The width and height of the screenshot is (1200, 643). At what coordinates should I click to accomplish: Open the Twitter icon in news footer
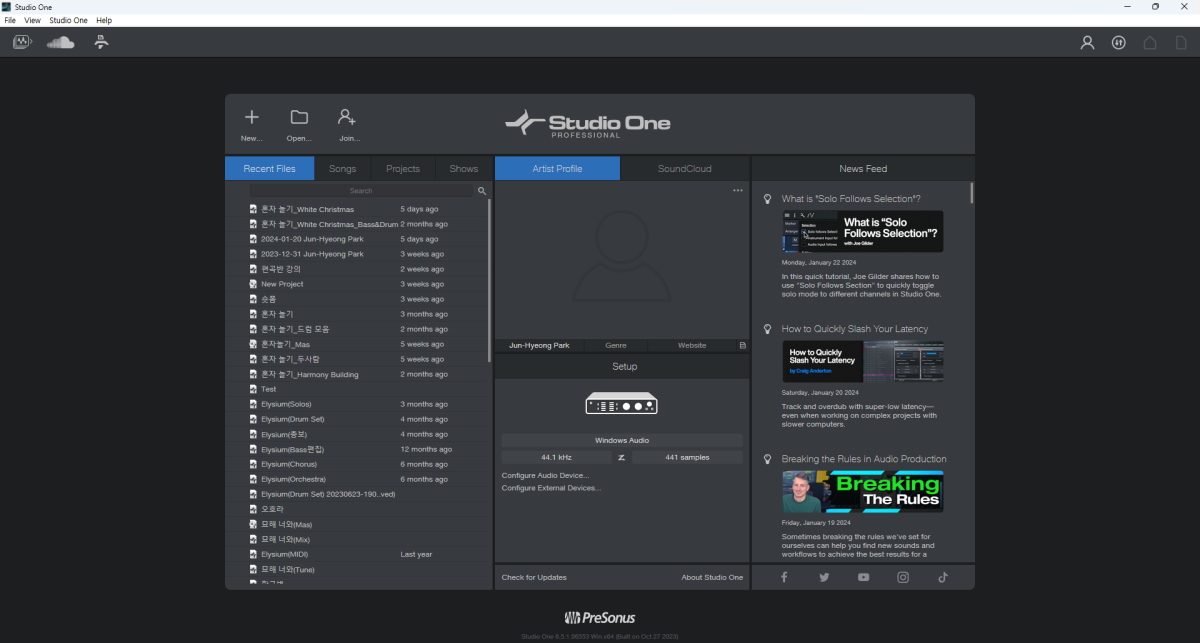[824, 577]
